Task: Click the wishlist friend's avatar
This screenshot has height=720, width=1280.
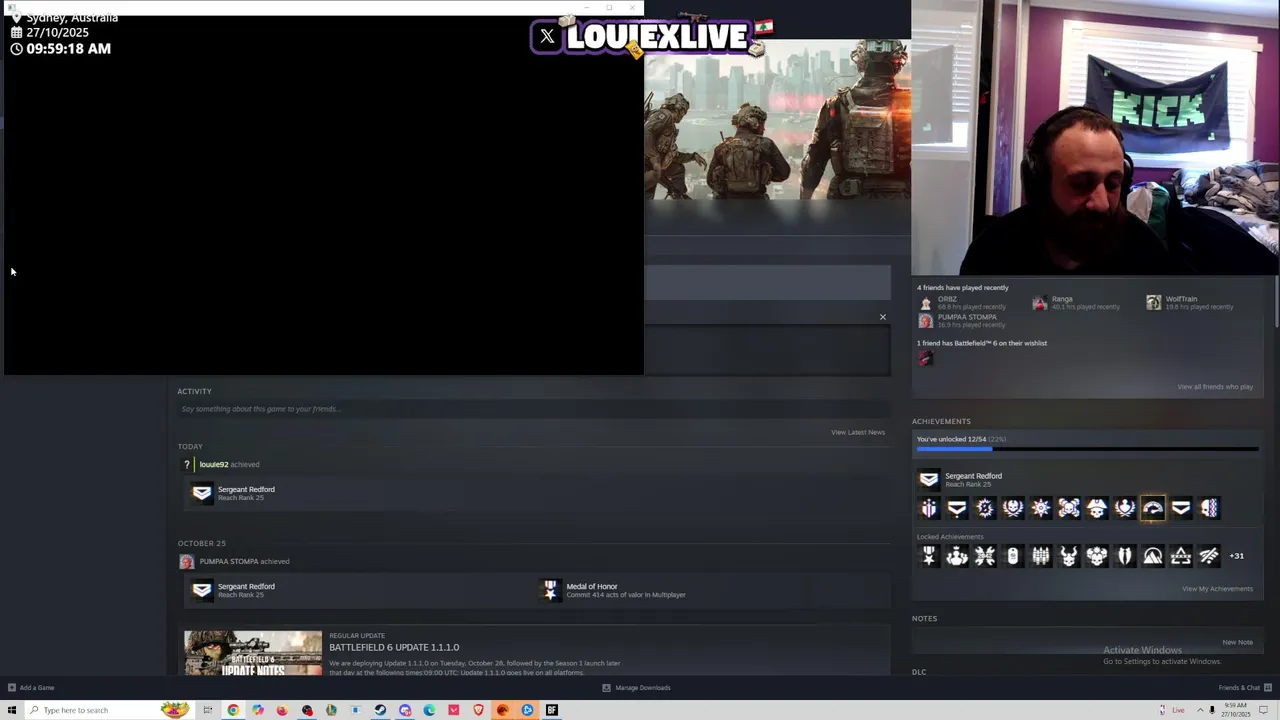Action: pyautogui.click(x=925, y=359)
